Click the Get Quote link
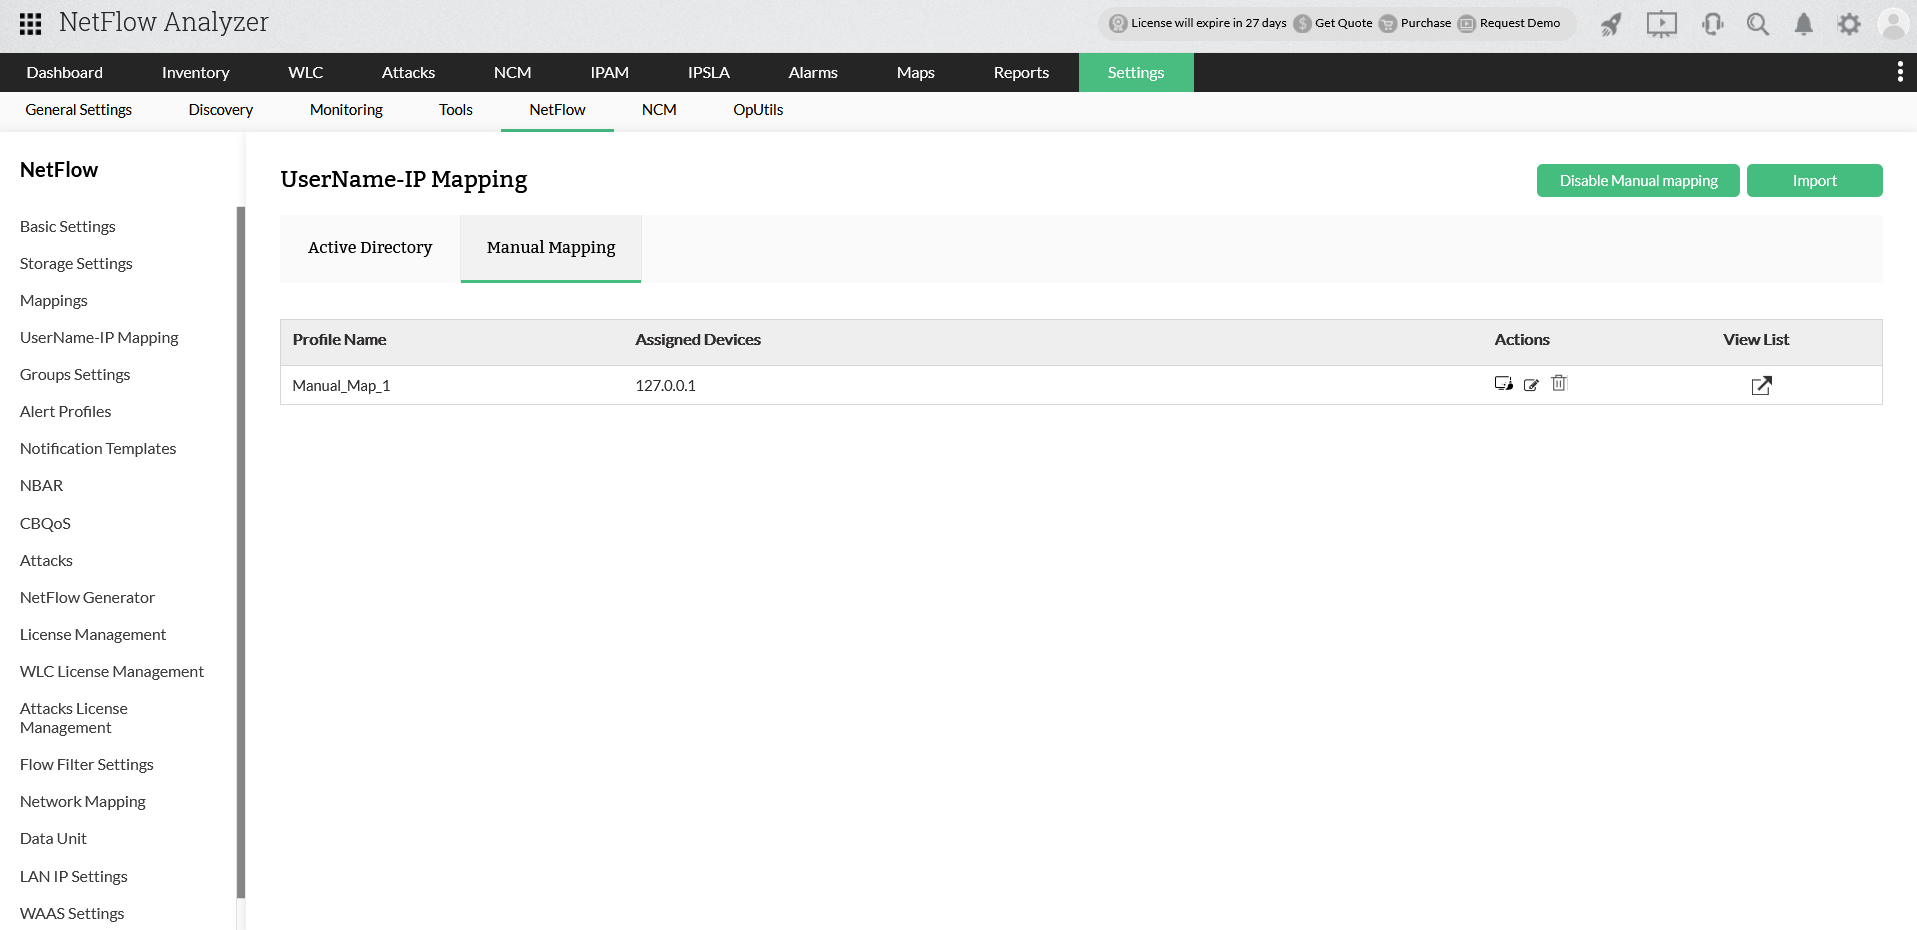1917x930 pixels. coord(1344,23)
